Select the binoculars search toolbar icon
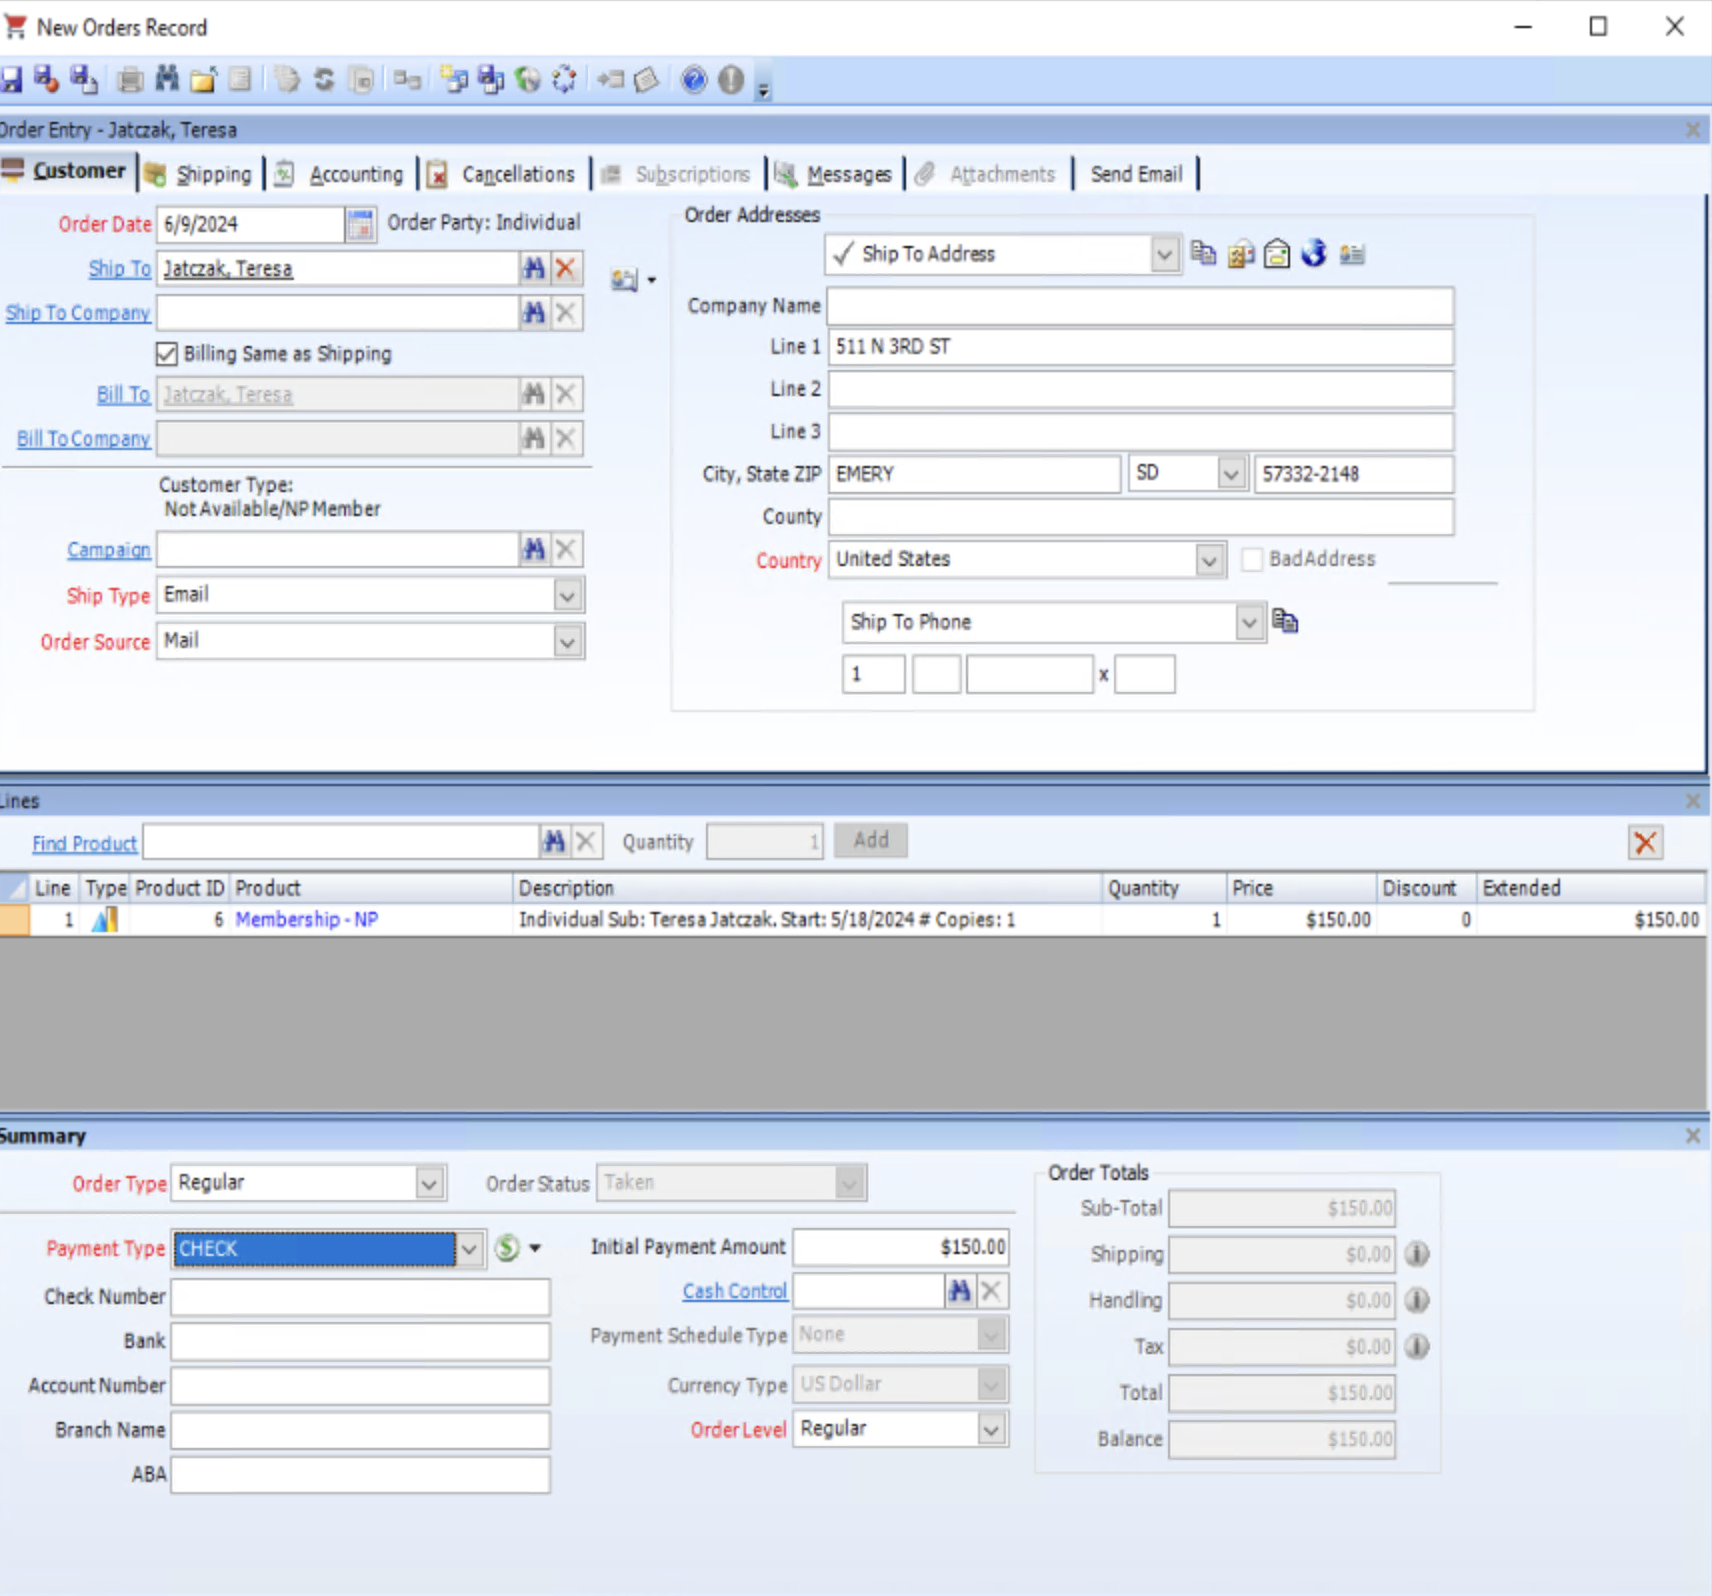 167,80
